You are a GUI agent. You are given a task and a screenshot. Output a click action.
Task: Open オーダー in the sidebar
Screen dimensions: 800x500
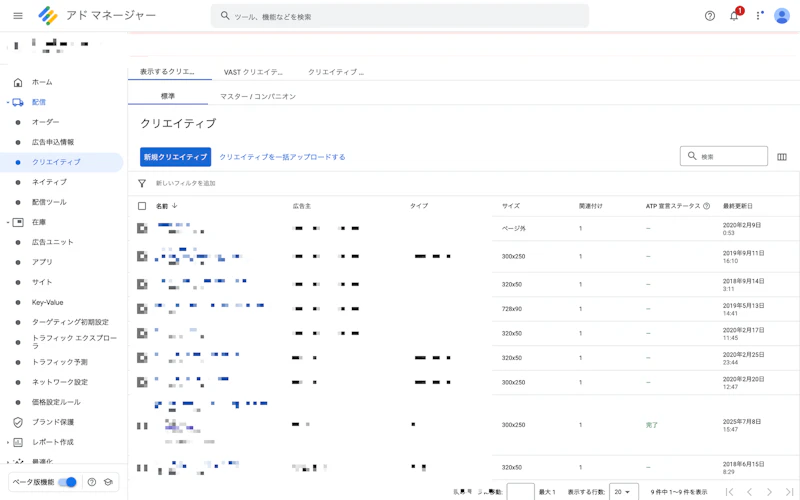point(45,122)
